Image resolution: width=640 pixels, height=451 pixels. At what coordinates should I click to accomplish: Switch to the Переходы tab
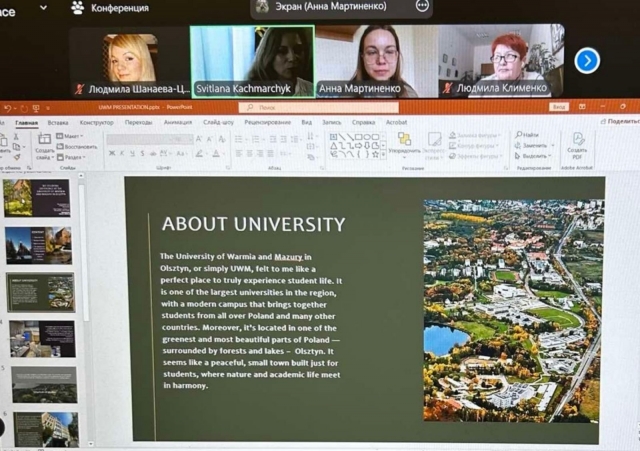138,122
